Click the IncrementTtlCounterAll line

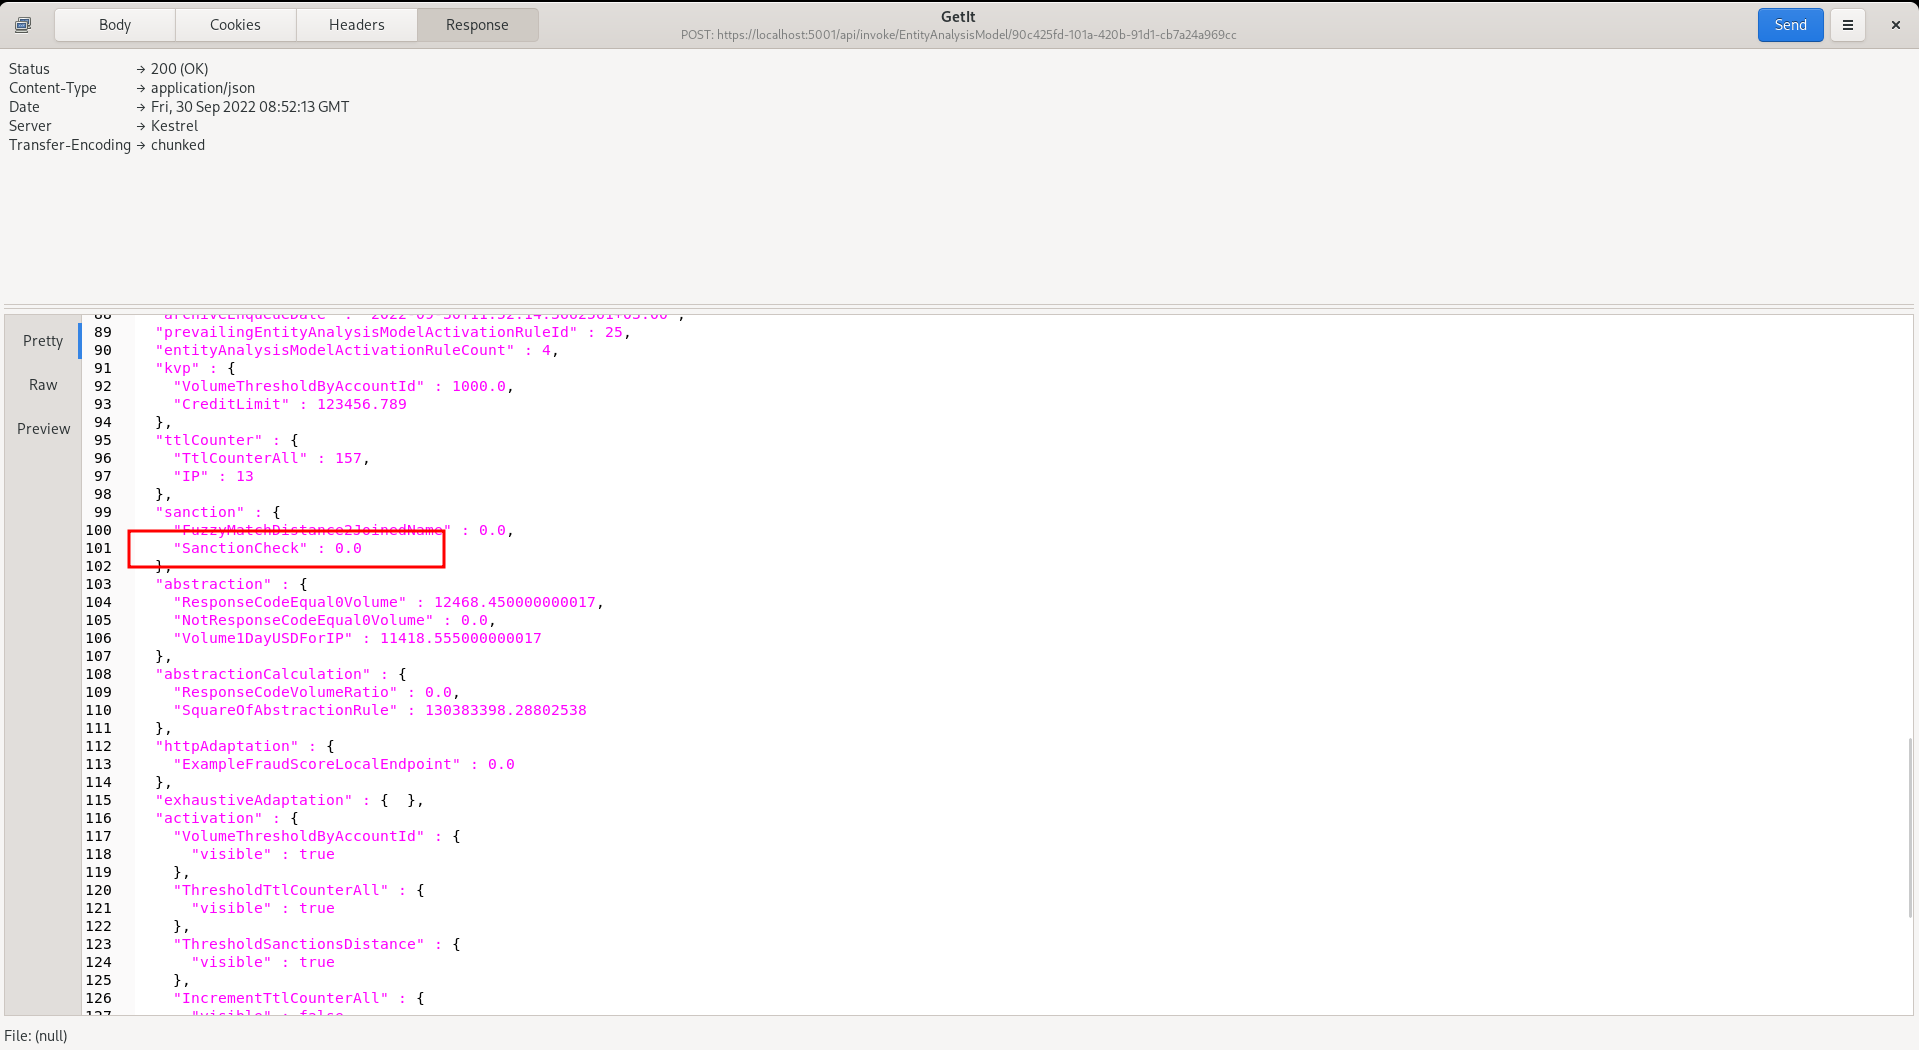[299, 998]
